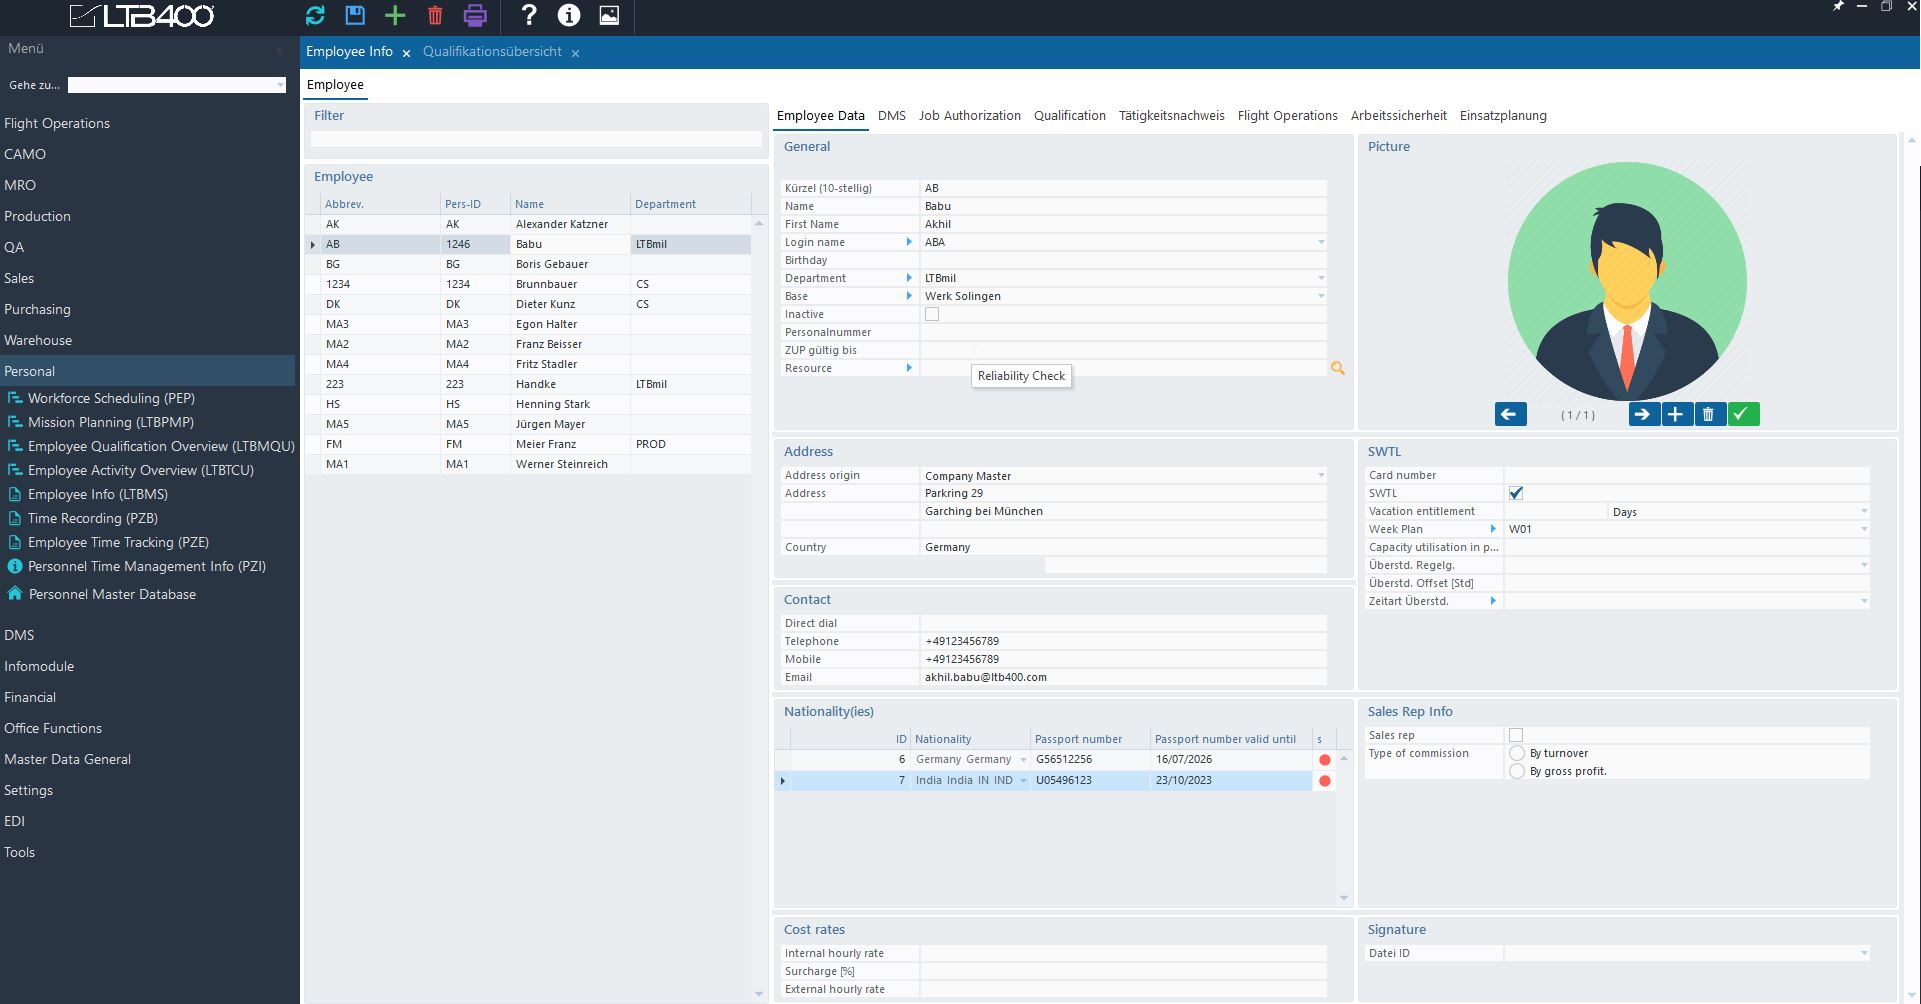Open the Week Plan dropdown
Viewport: 1921px width, 1004px height.
click(x=1863, y=529)
